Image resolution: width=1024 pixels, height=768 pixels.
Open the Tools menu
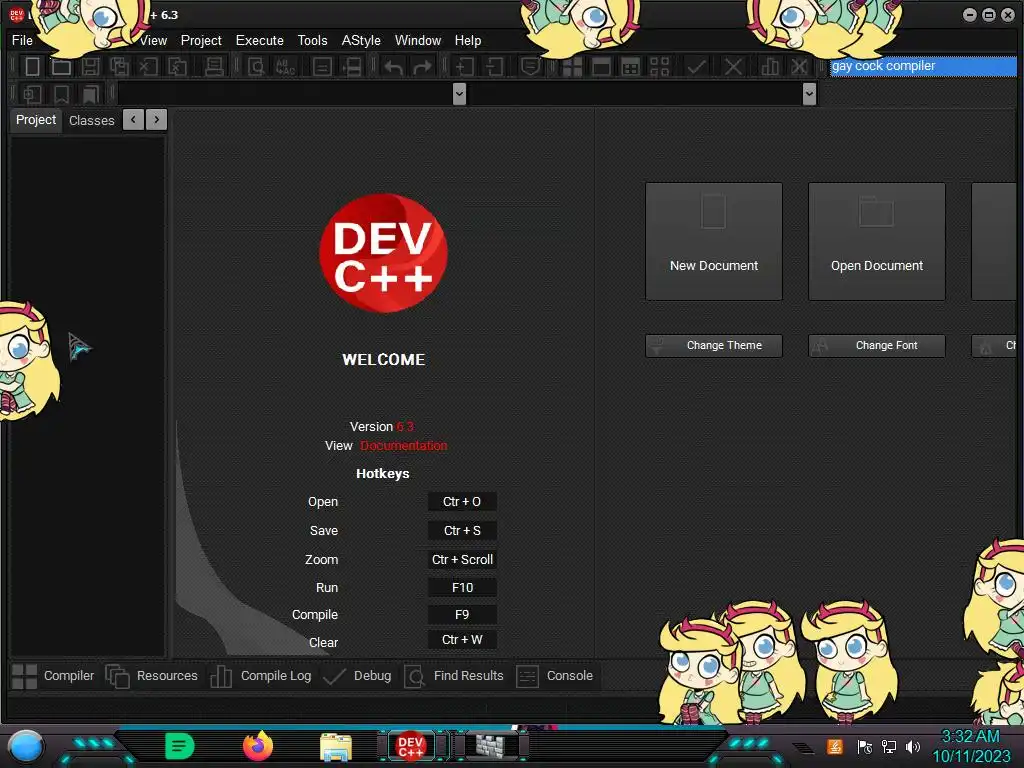click(x=312, y=40)
